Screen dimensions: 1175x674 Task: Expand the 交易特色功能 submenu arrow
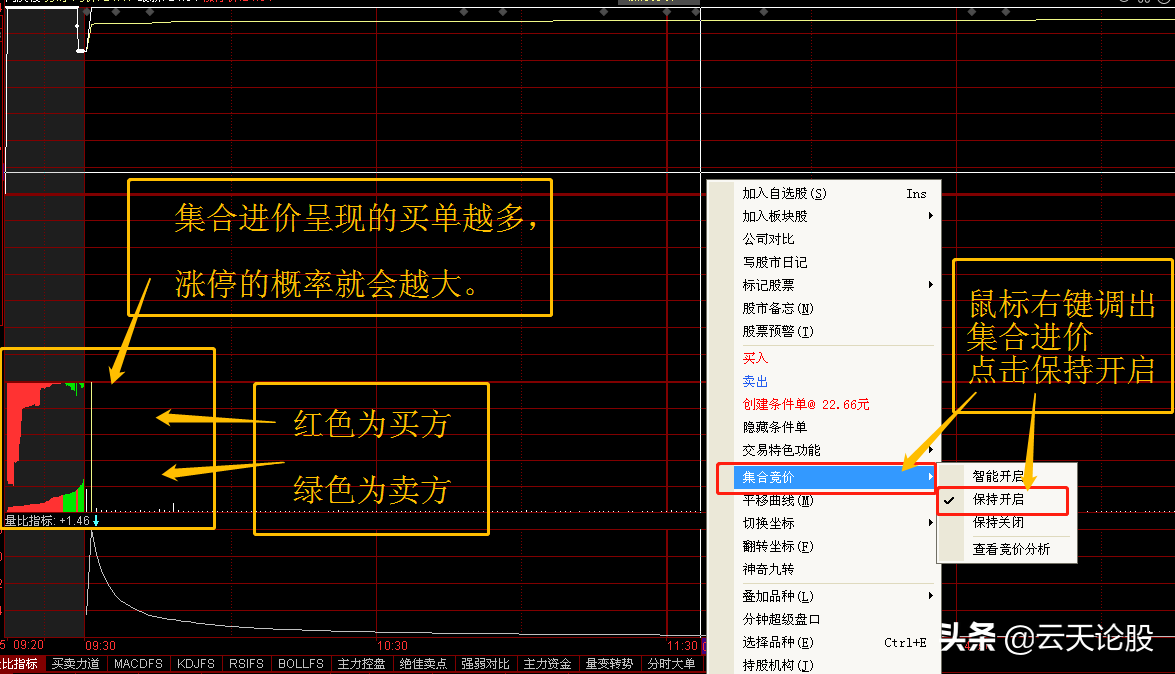(x=931, y=450)
